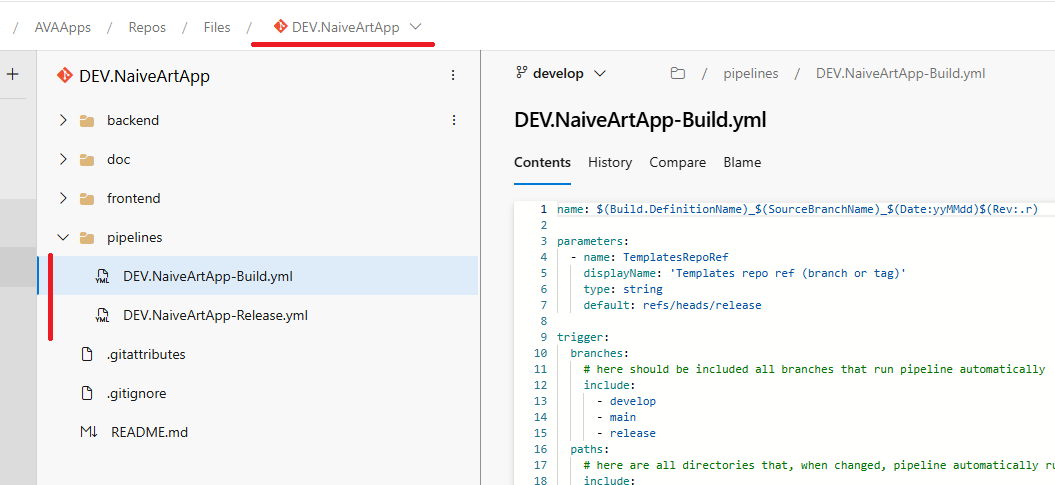Click the branches: code line
Viewport: 1055px width, 485px height.
[599, 353]
